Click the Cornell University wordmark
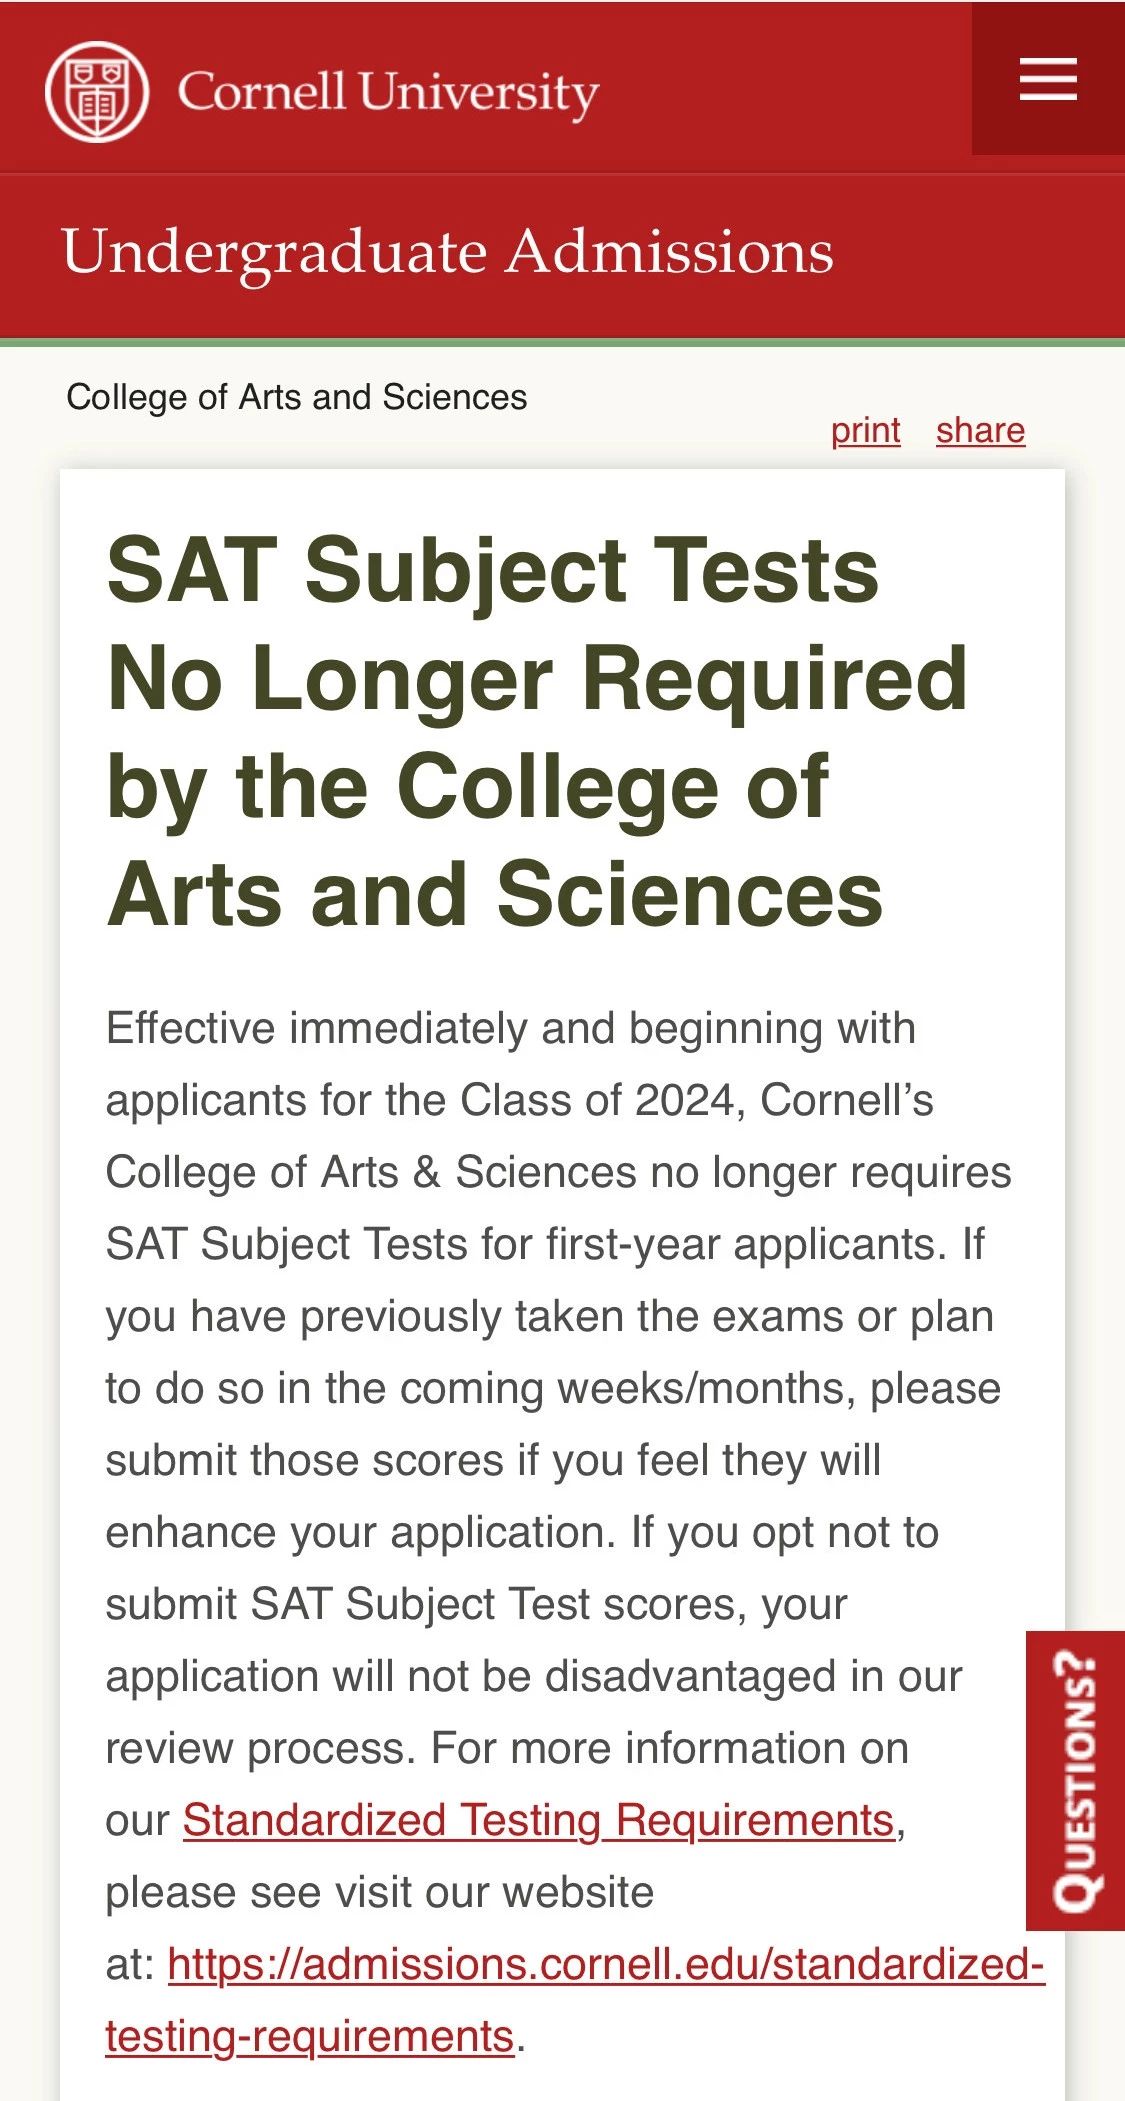 pos(388,93)
